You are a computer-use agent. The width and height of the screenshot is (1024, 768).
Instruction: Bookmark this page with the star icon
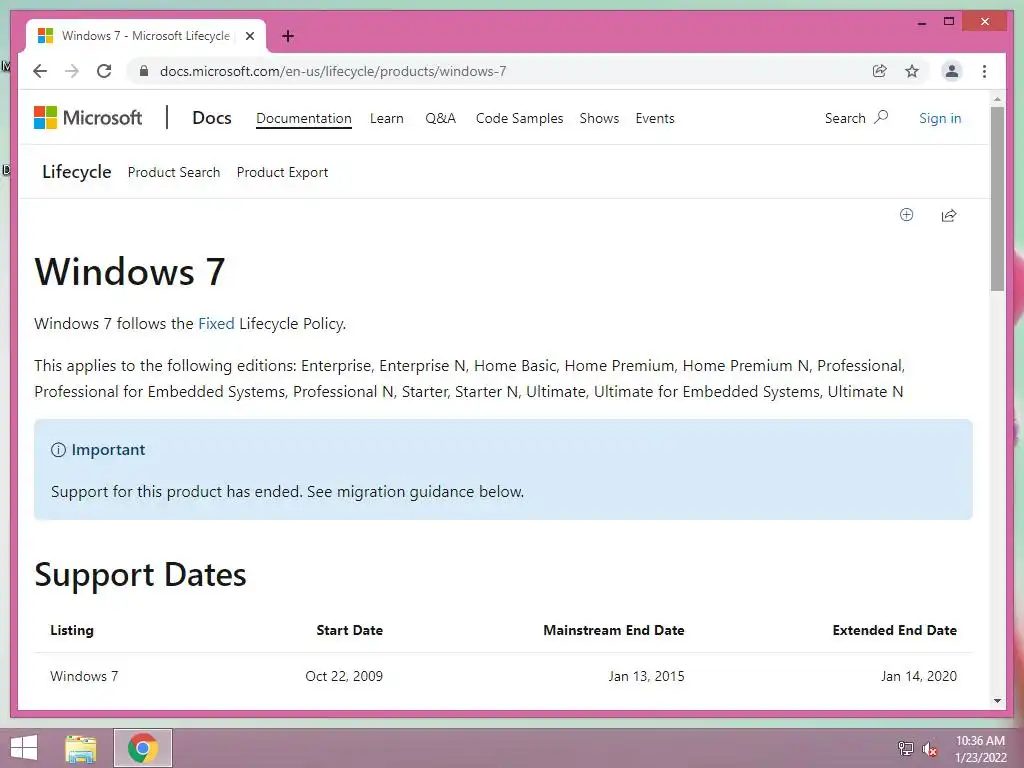point(912,71)
